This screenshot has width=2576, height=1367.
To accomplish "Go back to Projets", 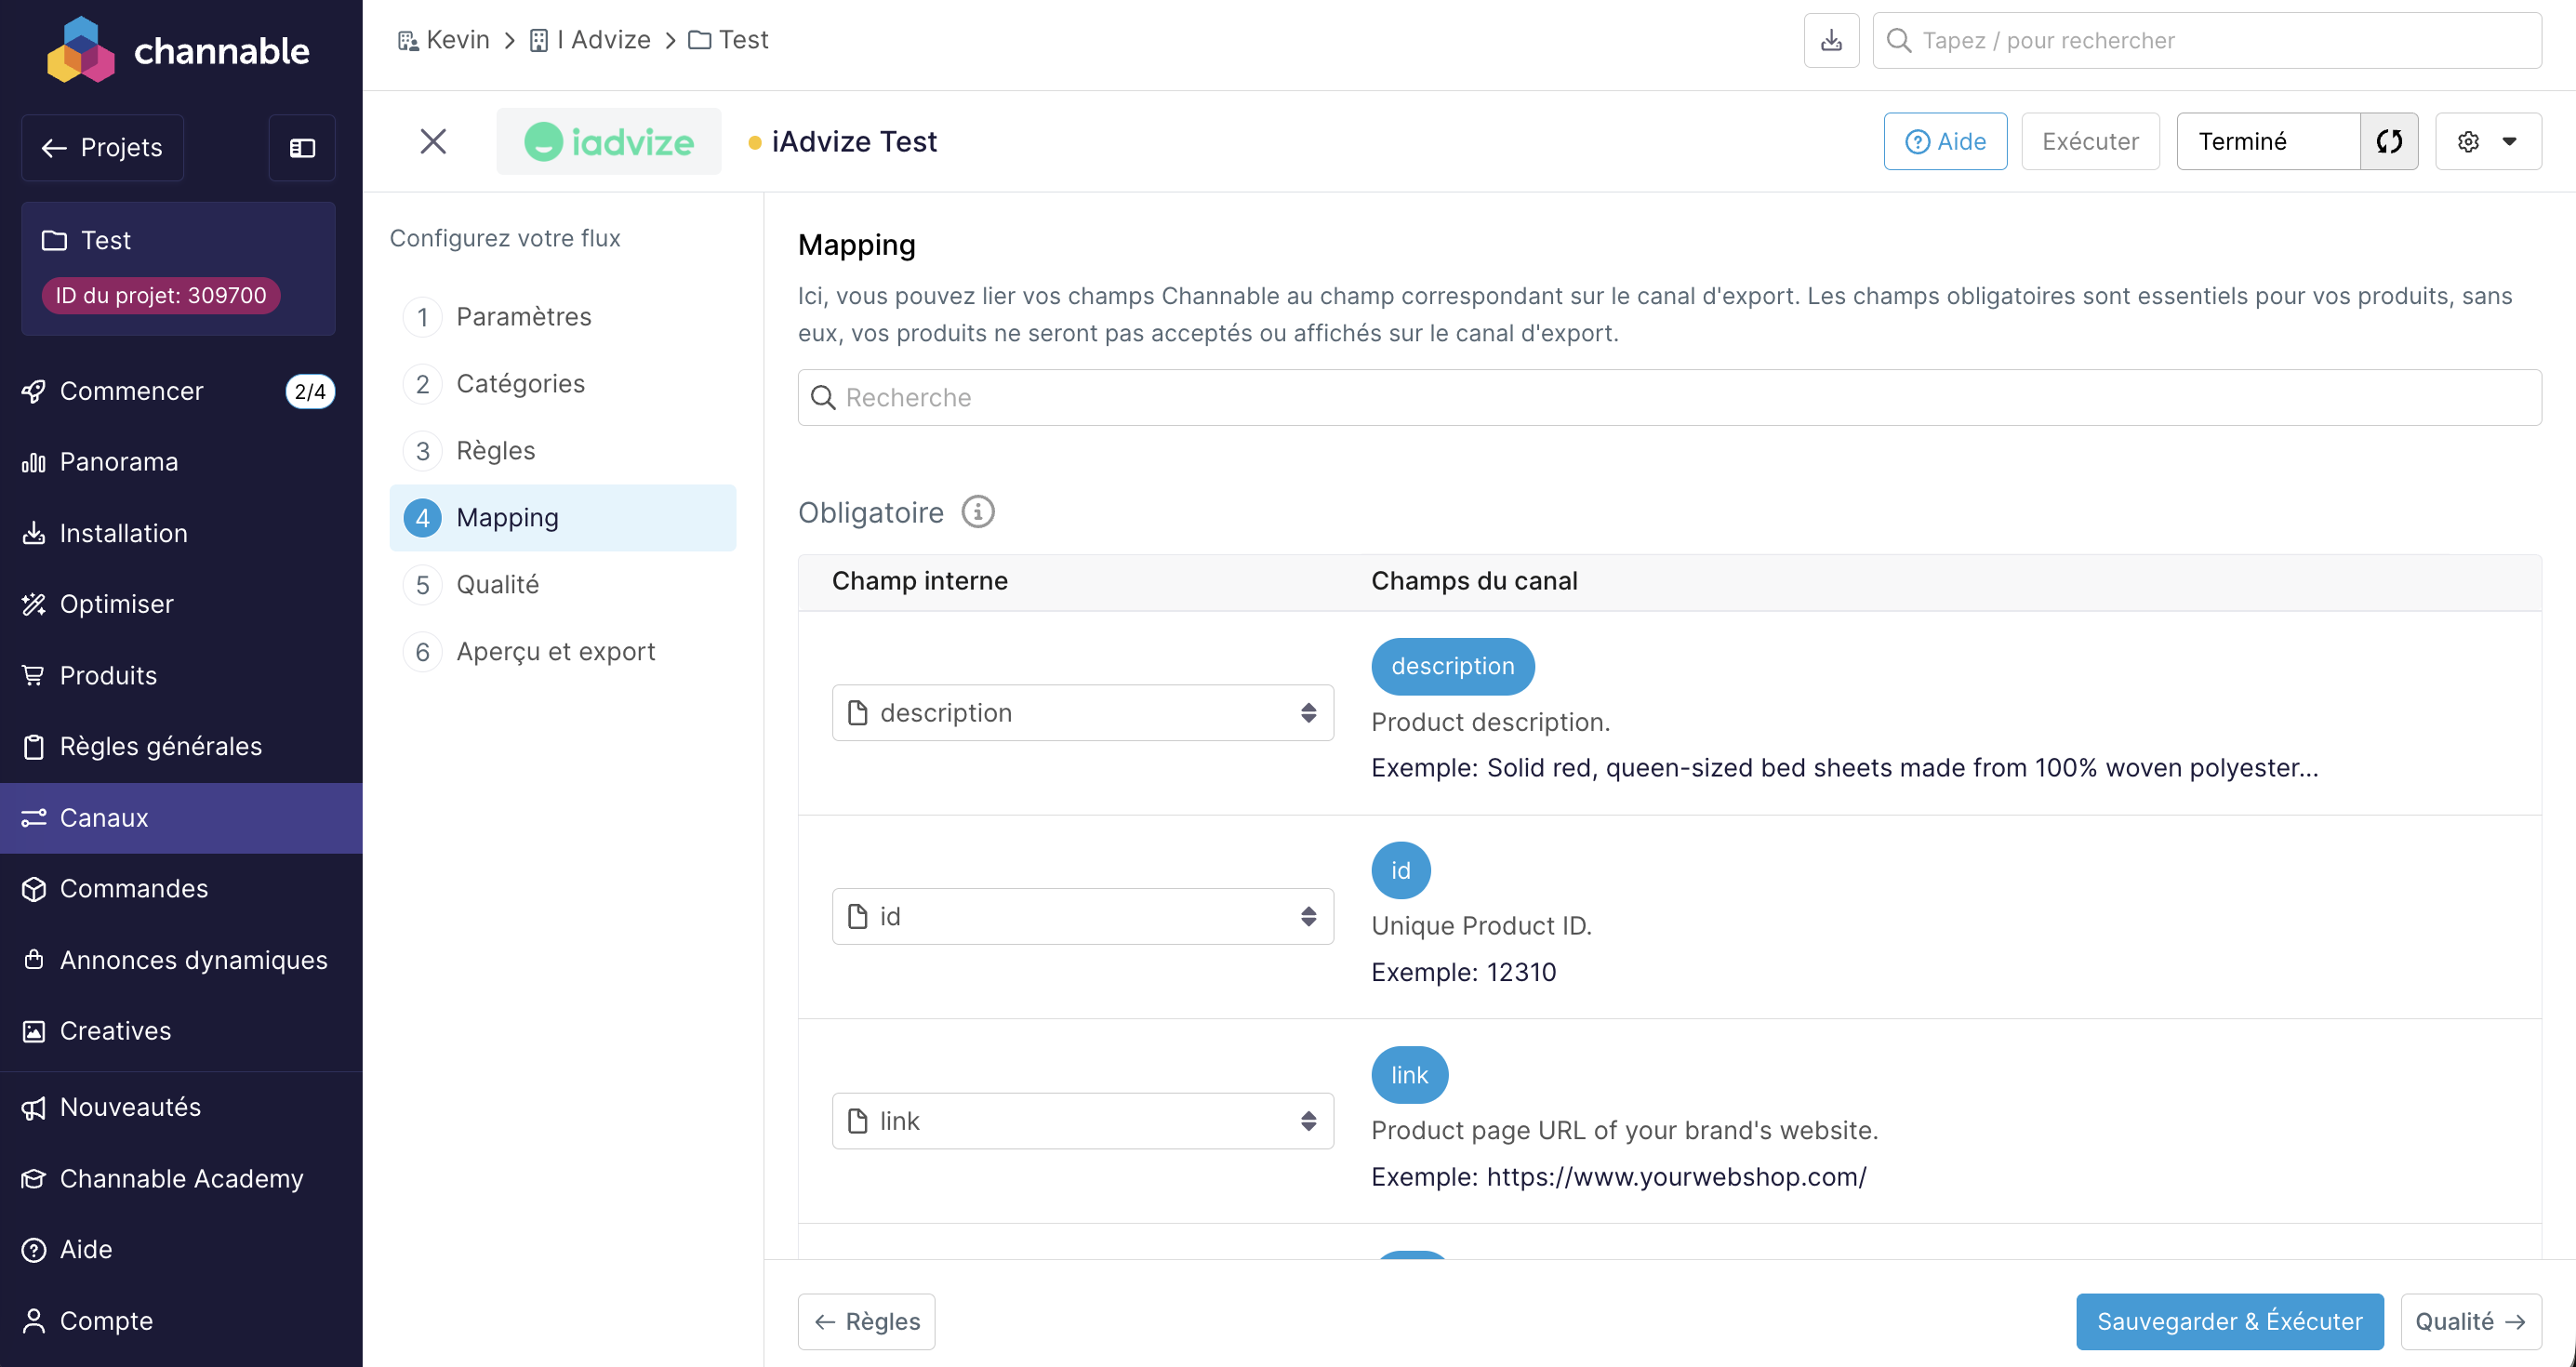I will (102, 148).
